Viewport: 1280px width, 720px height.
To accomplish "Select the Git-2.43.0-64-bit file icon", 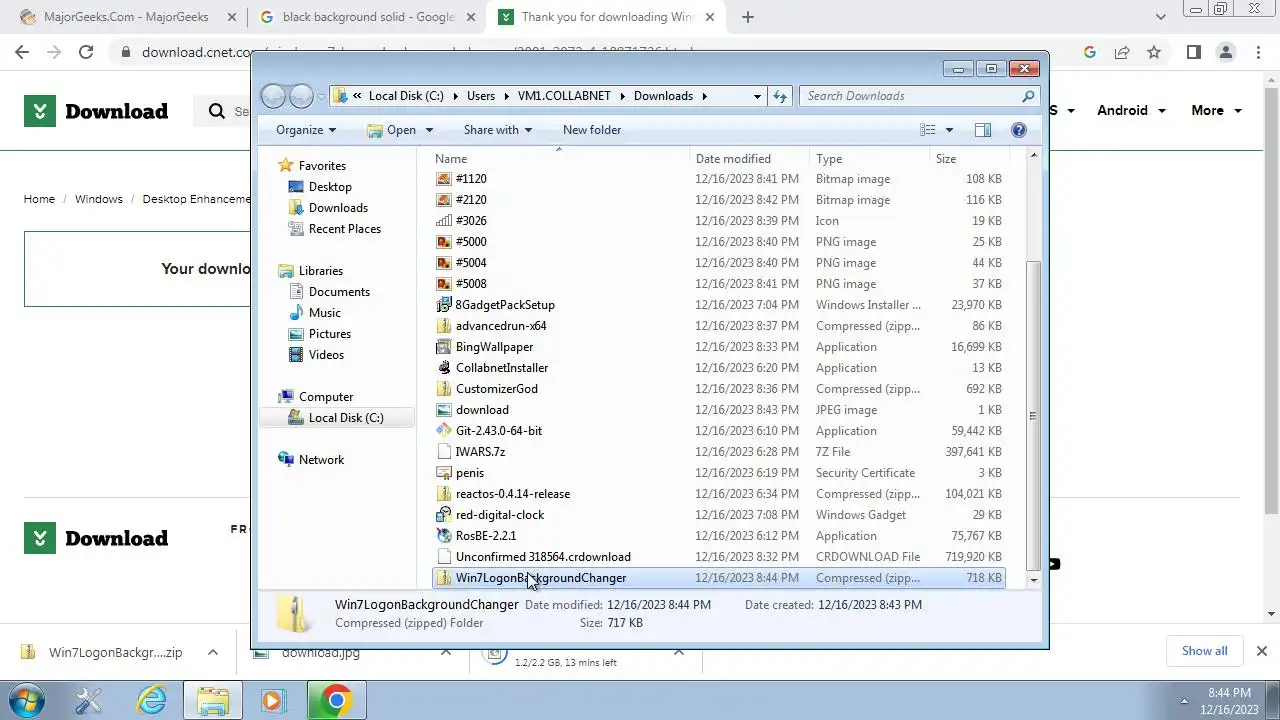I will click(x=445, y=431).
